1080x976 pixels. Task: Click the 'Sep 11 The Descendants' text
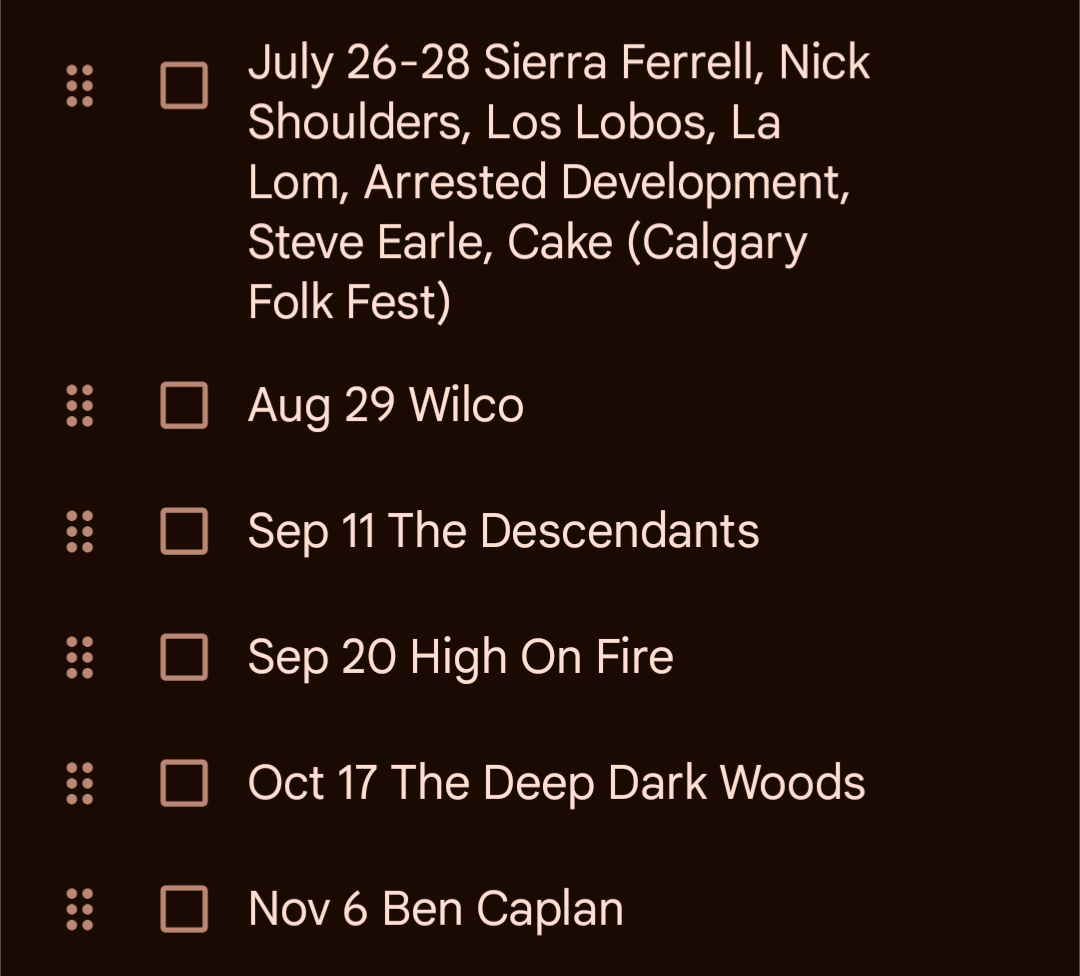tap(503, 531)
